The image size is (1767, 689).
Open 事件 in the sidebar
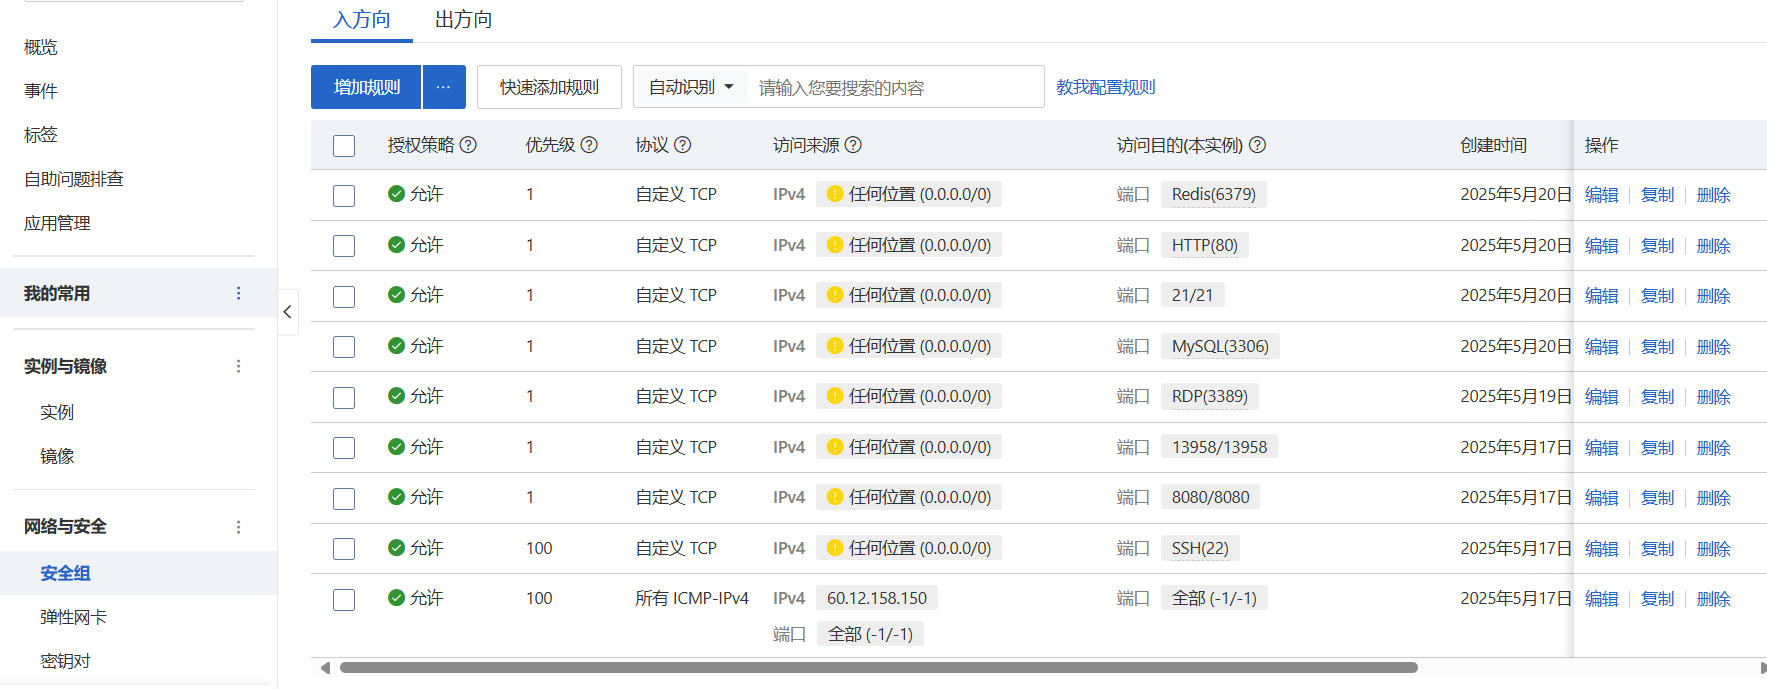tap(41, 91)
